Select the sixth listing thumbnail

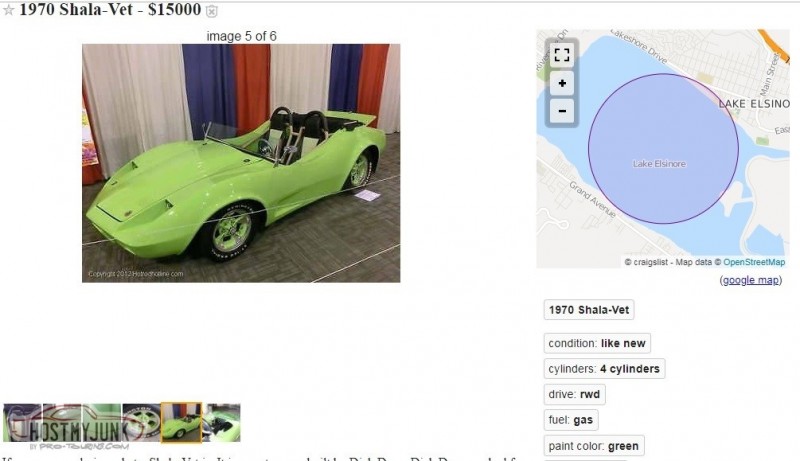(221, 423)
